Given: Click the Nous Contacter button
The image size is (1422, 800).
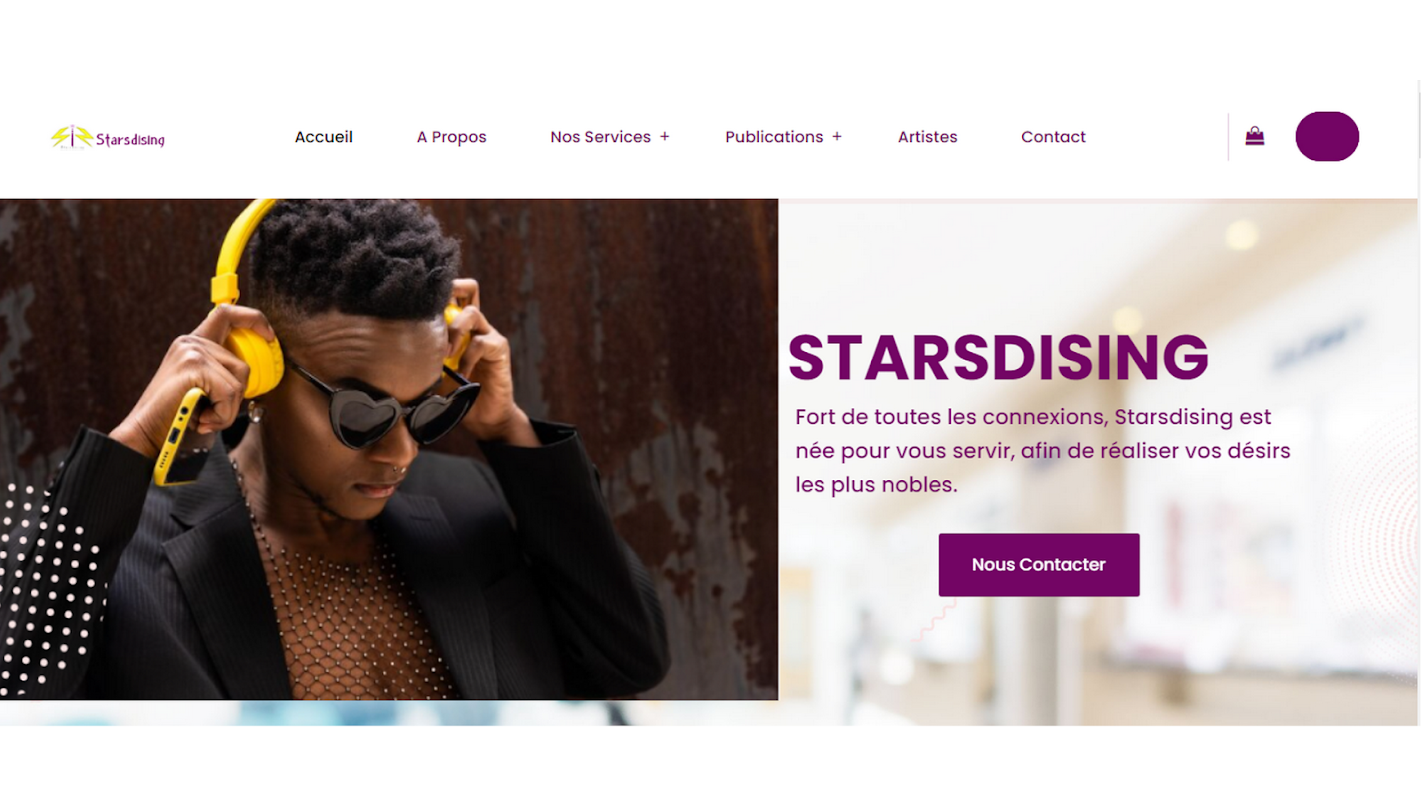Looking at the screenshot, I should 1039,565.
